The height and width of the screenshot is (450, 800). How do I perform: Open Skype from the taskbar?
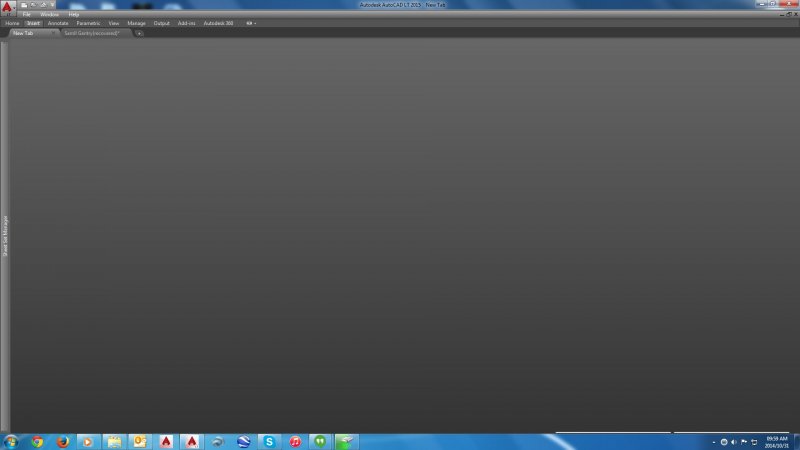pos(269,442)
